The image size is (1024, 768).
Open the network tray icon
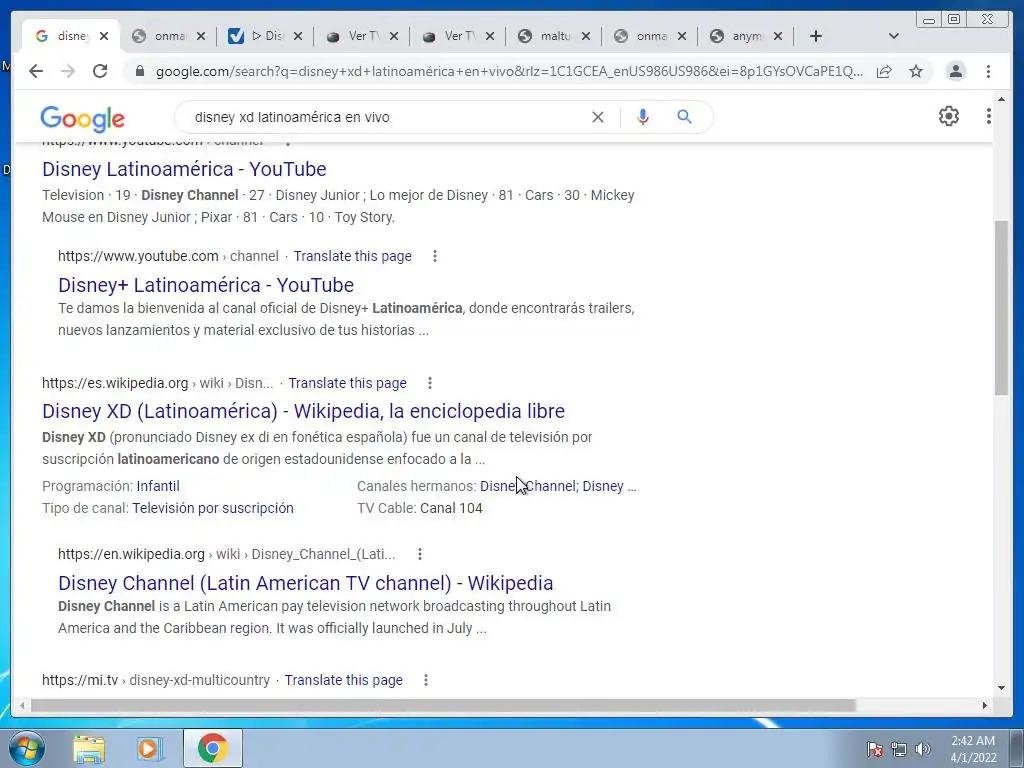(899, 749)
